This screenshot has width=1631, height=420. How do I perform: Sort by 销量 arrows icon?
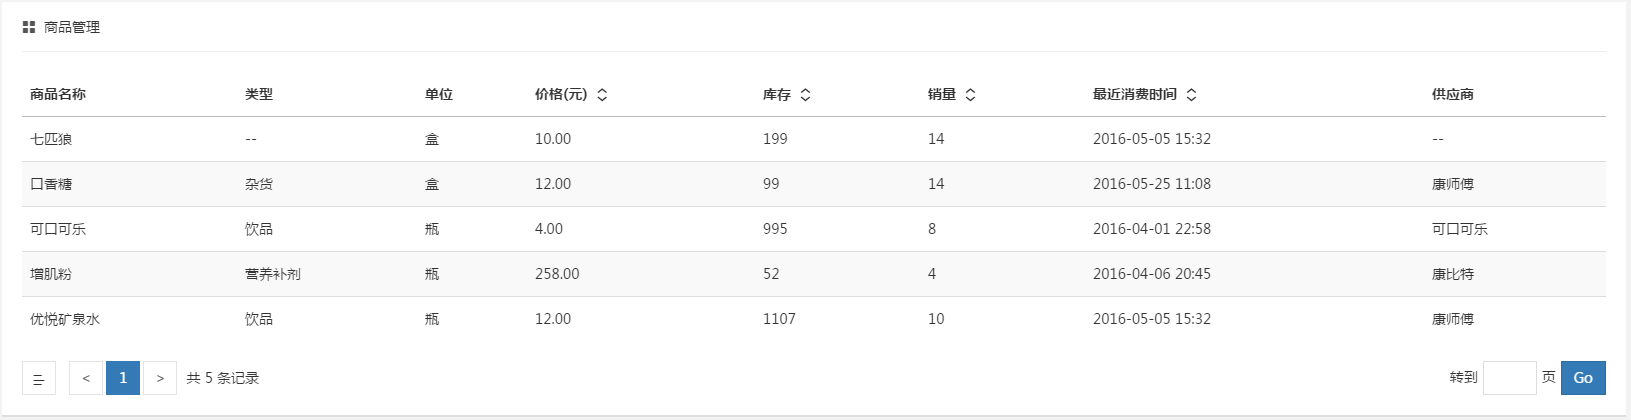pyautogui.click(x=970, y=95)
